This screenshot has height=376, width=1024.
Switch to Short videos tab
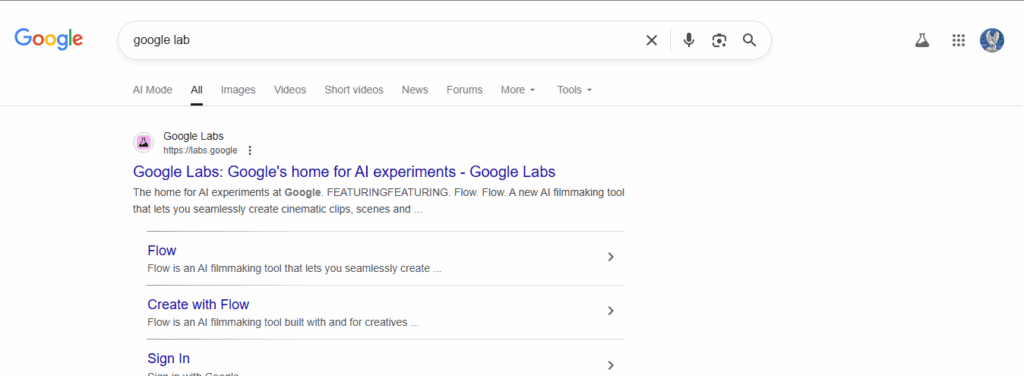pos(354,90)
